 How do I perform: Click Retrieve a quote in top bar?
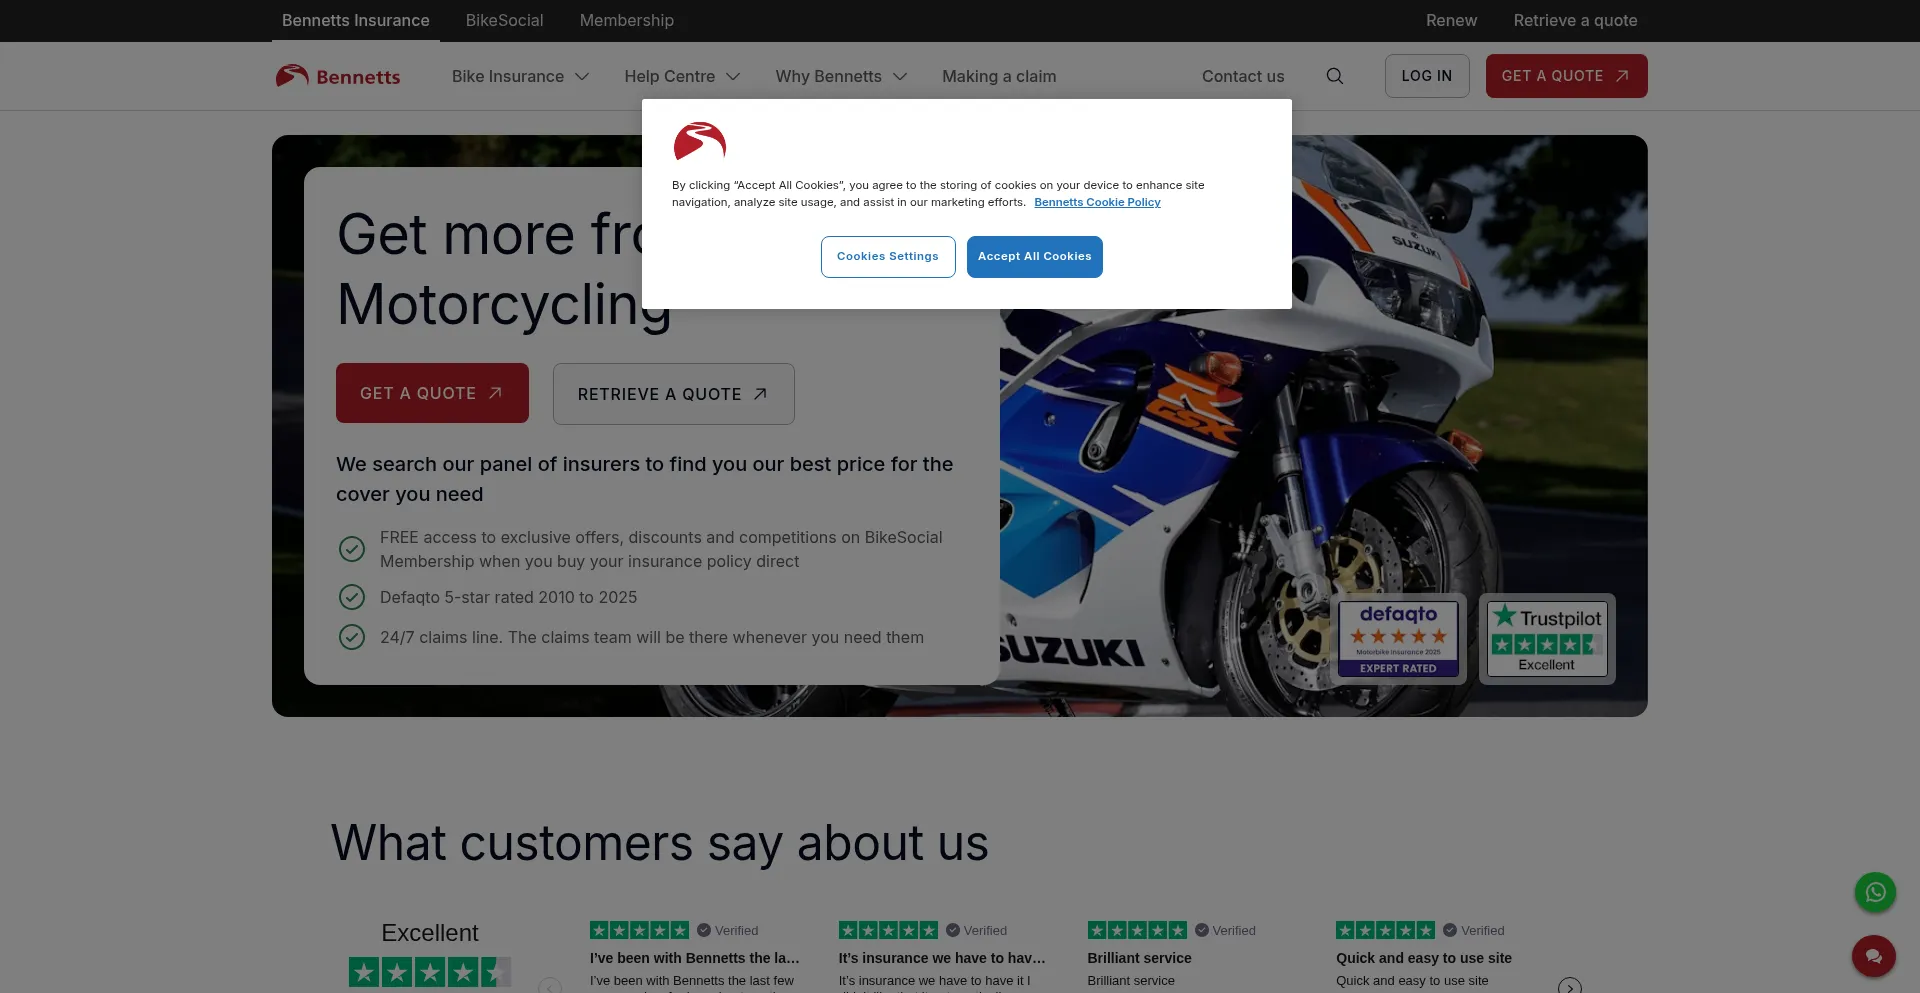pos(1575,21)
